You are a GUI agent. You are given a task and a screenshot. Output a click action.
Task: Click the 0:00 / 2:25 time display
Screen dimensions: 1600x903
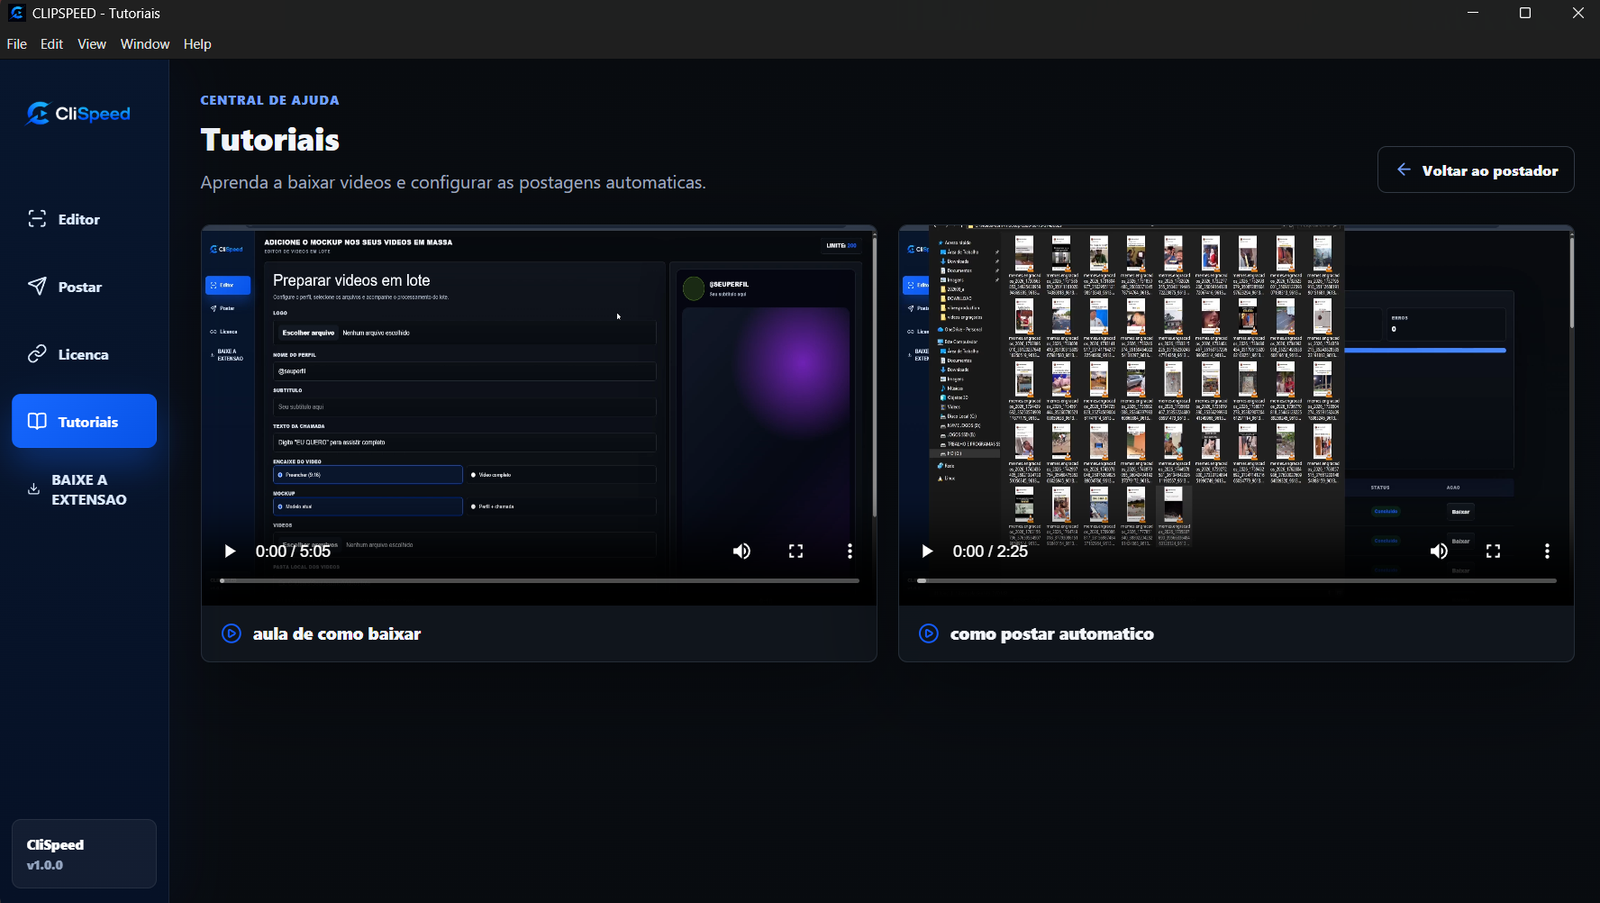pos(990,551)
